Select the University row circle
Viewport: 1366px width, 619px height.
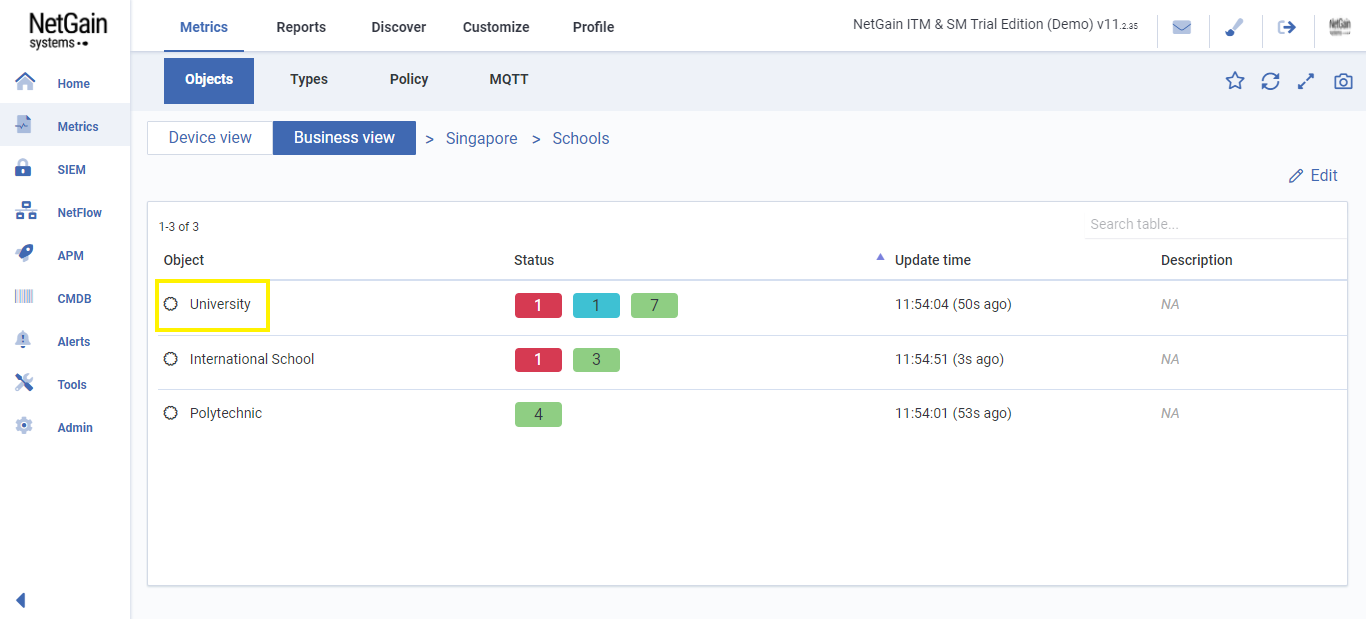point(171,304)
